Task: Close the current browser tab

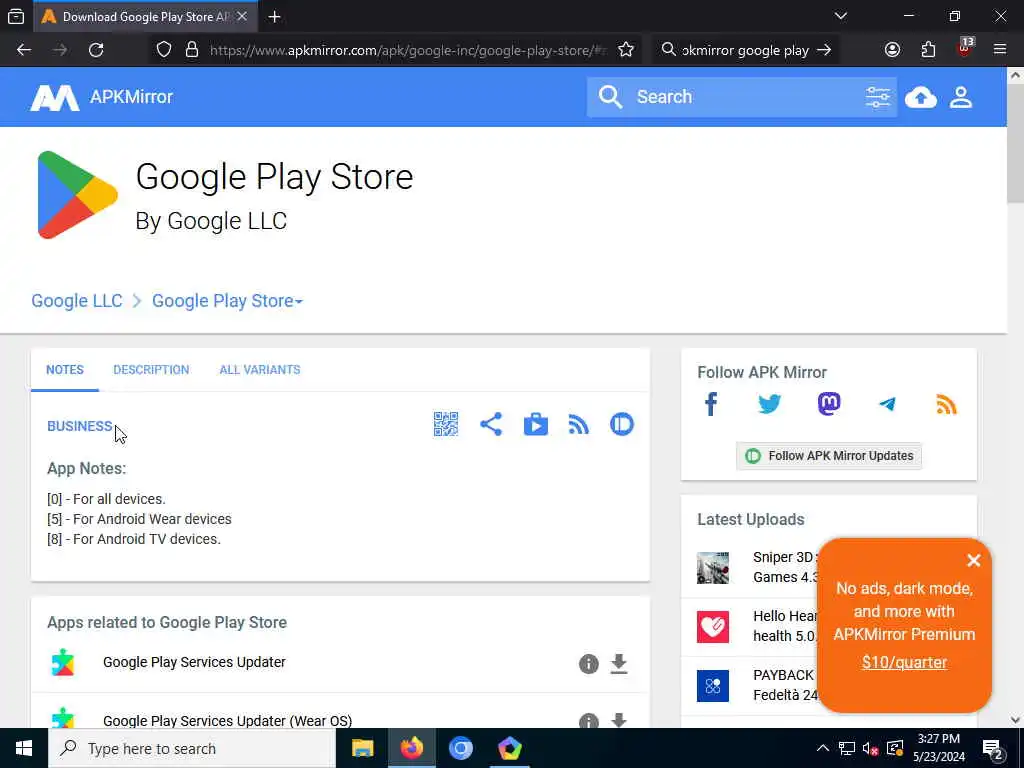Action: 242,16
